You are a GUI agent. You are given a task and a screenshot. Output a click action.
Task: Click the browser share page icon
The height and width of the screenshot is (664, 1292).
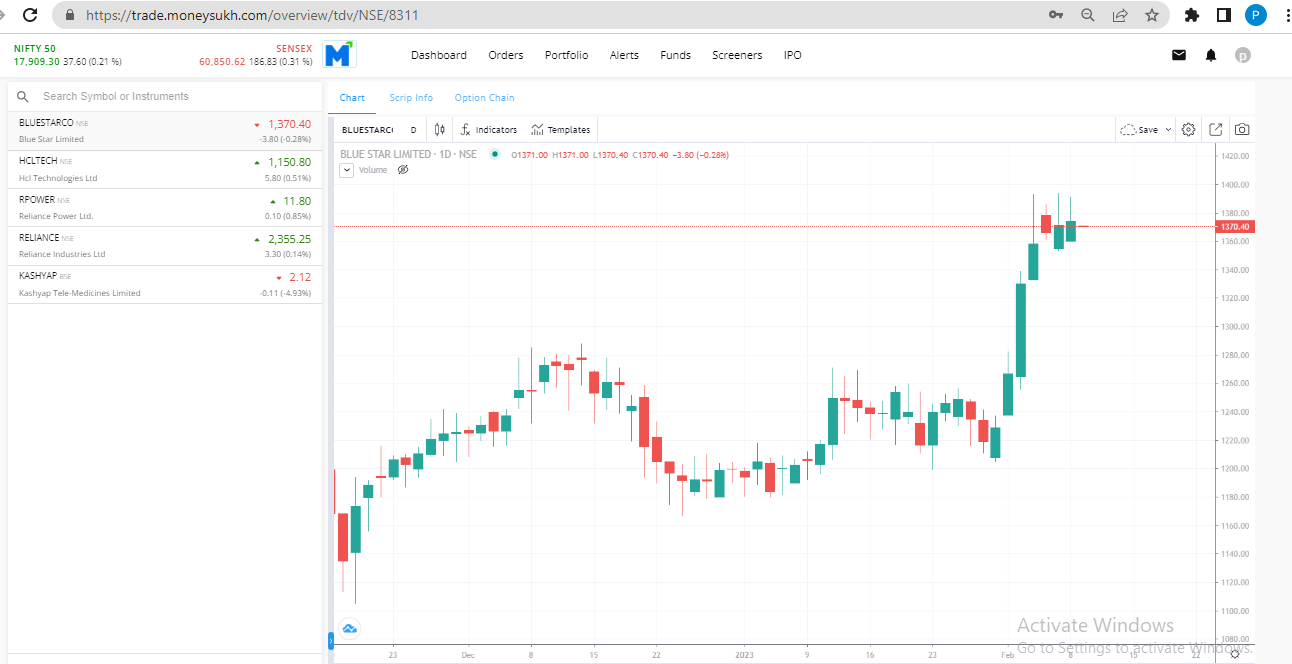[x=1120, y=15]
